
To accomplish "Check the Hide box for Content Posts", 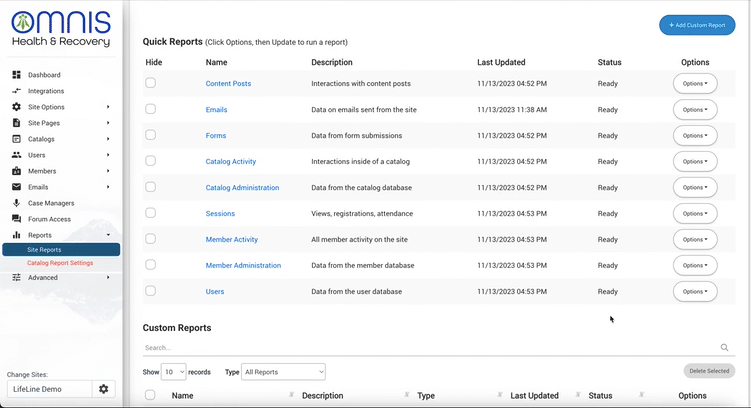I will click(x=151, y=83).
